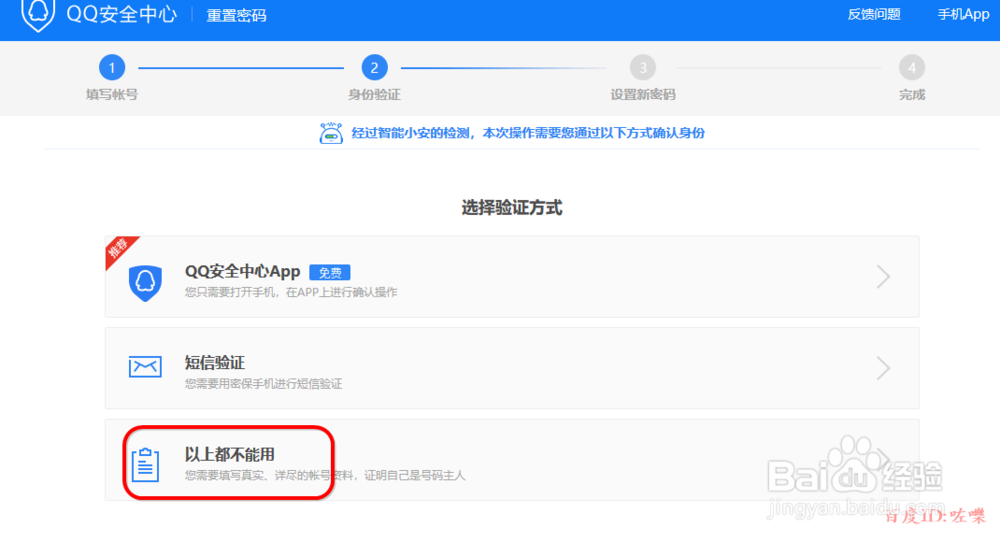Click step 2 circle 身份验证
This screenshot has height=542, width=1000.
(374, 68)
